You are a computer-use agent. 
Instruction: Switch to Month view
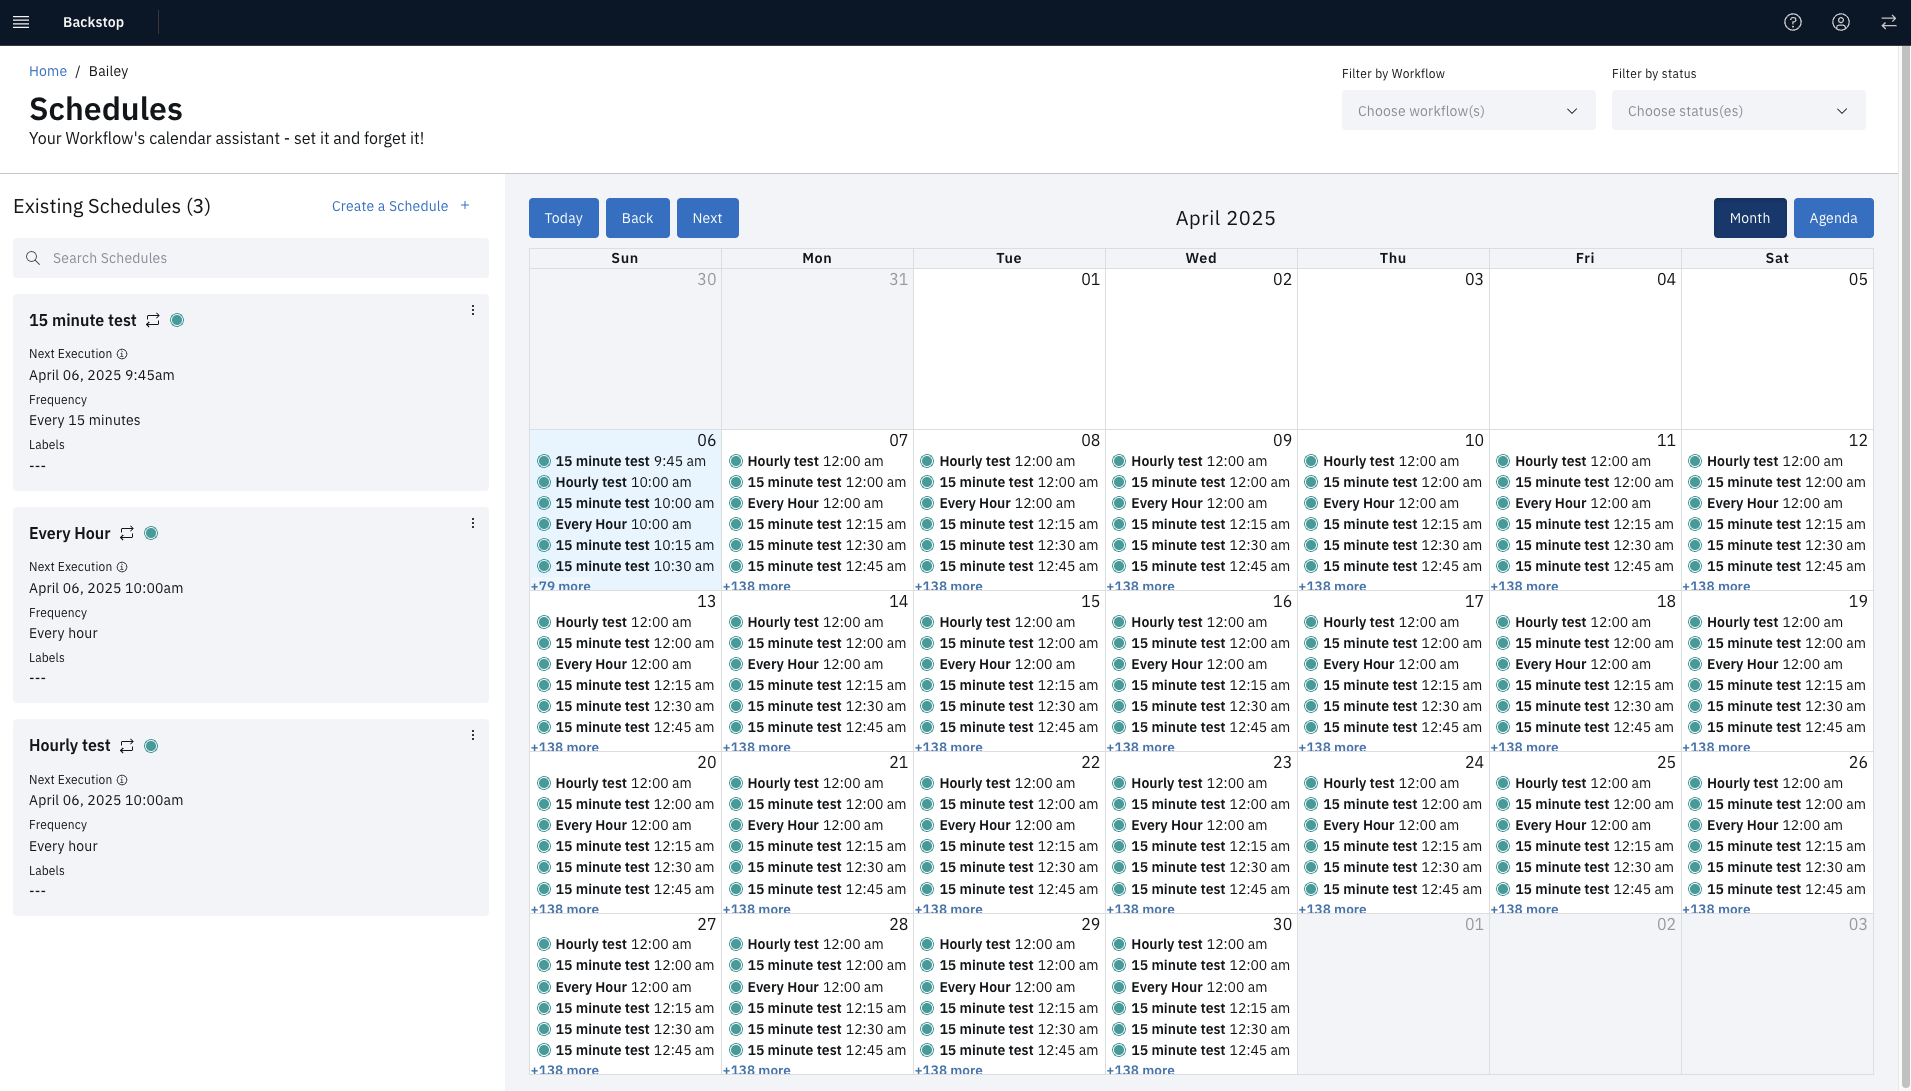click(x=1749, y=218)
